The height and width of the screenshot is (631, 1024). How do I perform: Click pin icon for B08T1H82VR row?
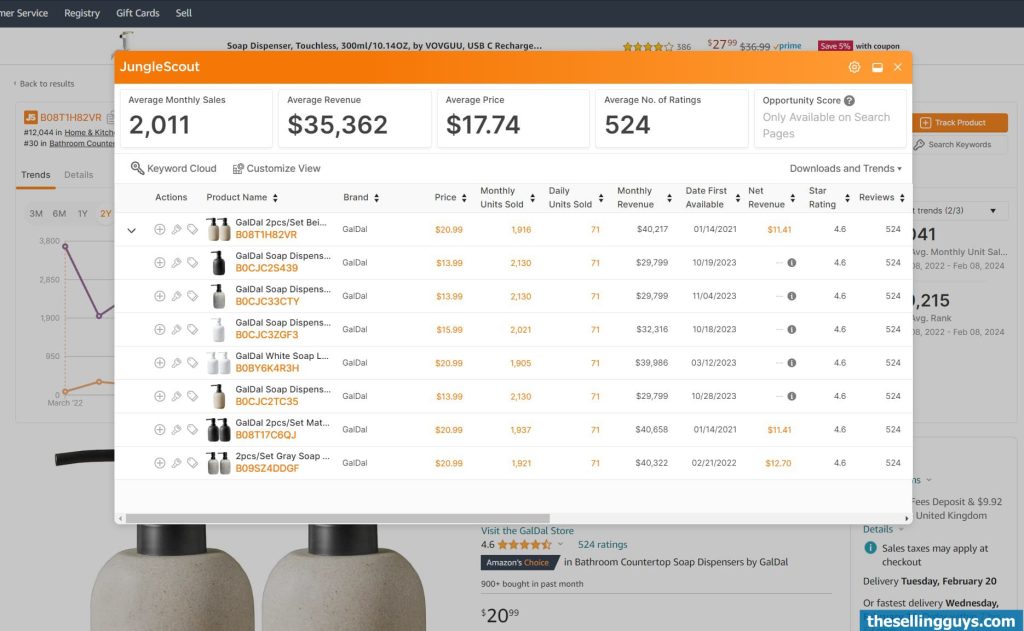pos(176,229)
